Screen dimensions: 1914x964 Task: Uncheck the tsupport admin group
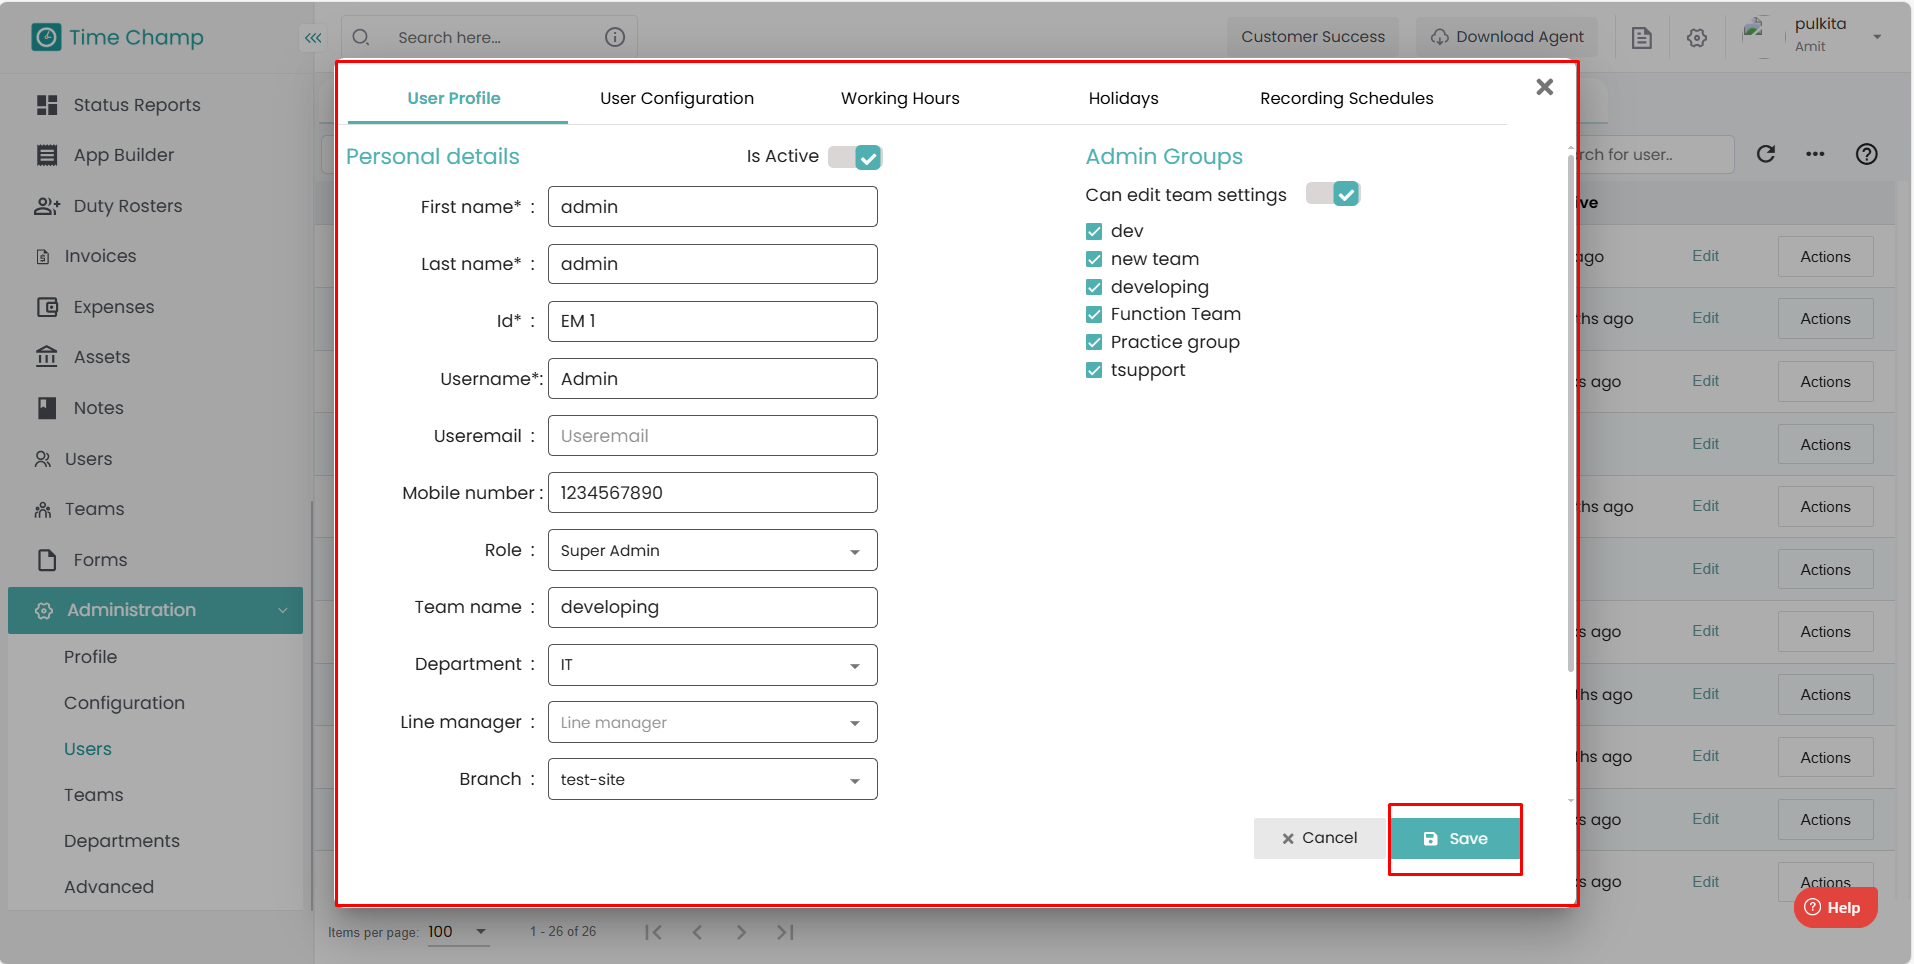[1094, 370]
